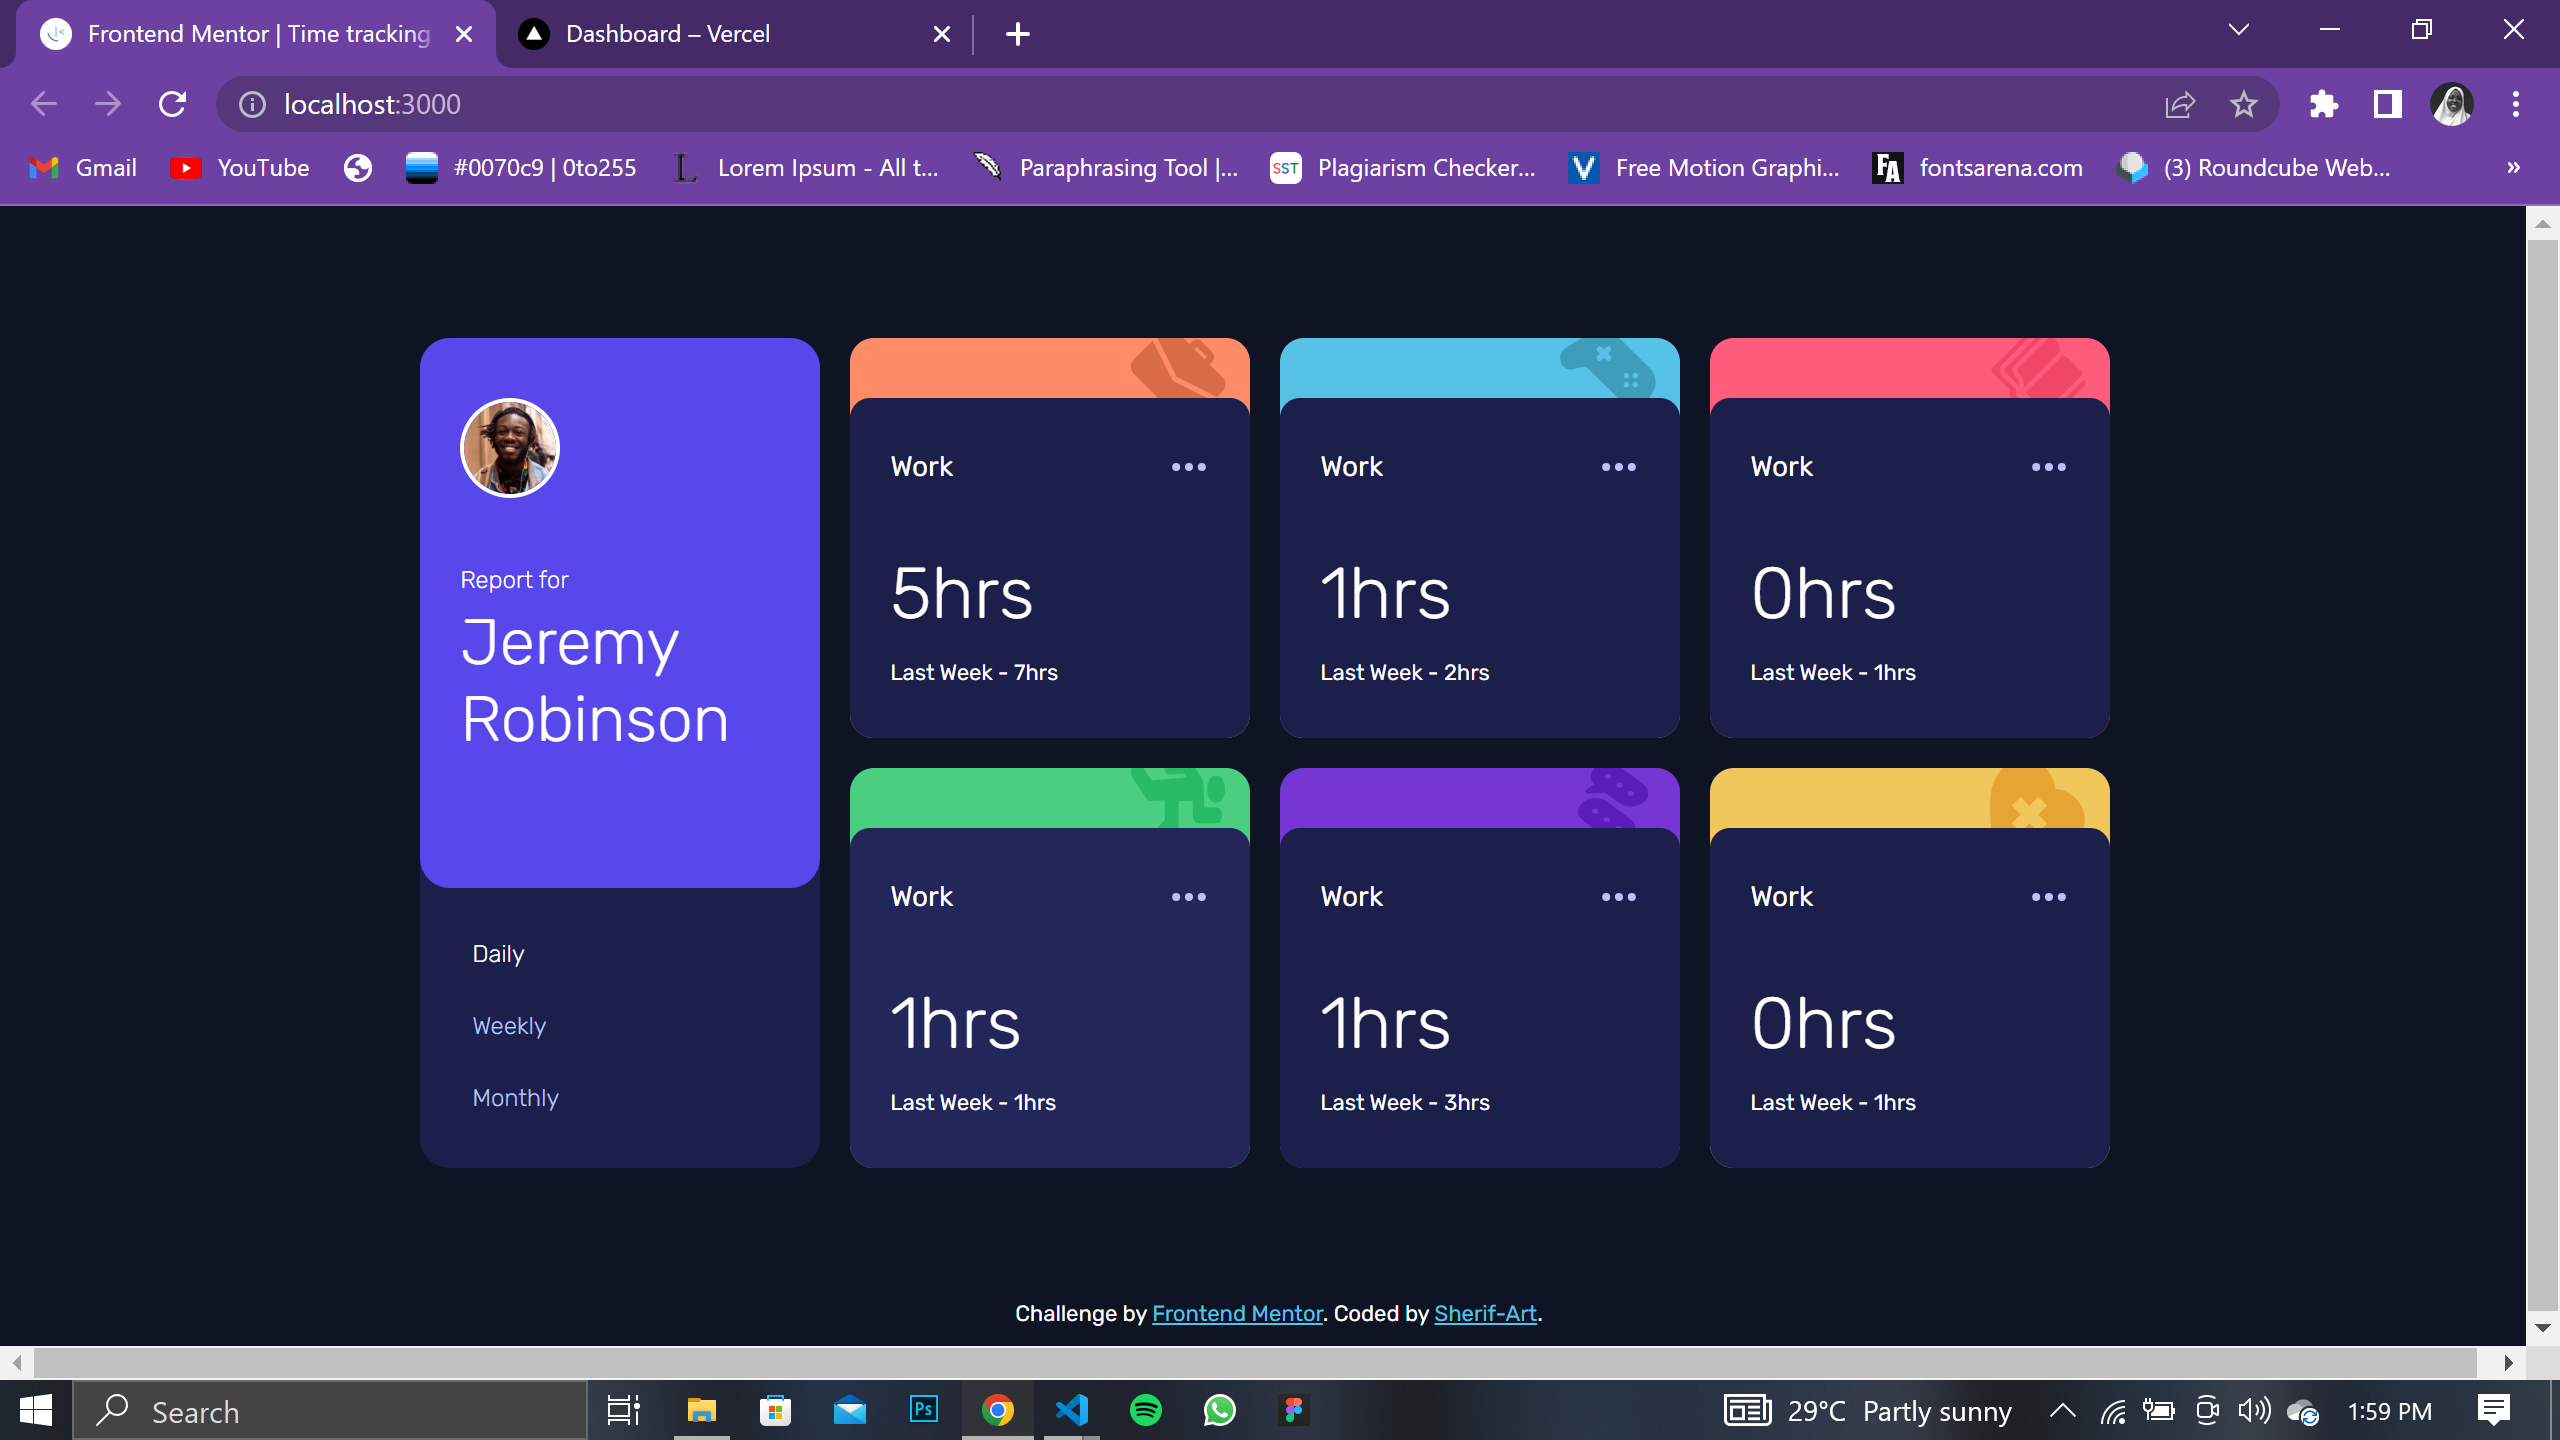Image resolution: width=2560 pixels, height=1440 pixels.
Task: Bookmark this page with star icon
Action: (2243, 104)
